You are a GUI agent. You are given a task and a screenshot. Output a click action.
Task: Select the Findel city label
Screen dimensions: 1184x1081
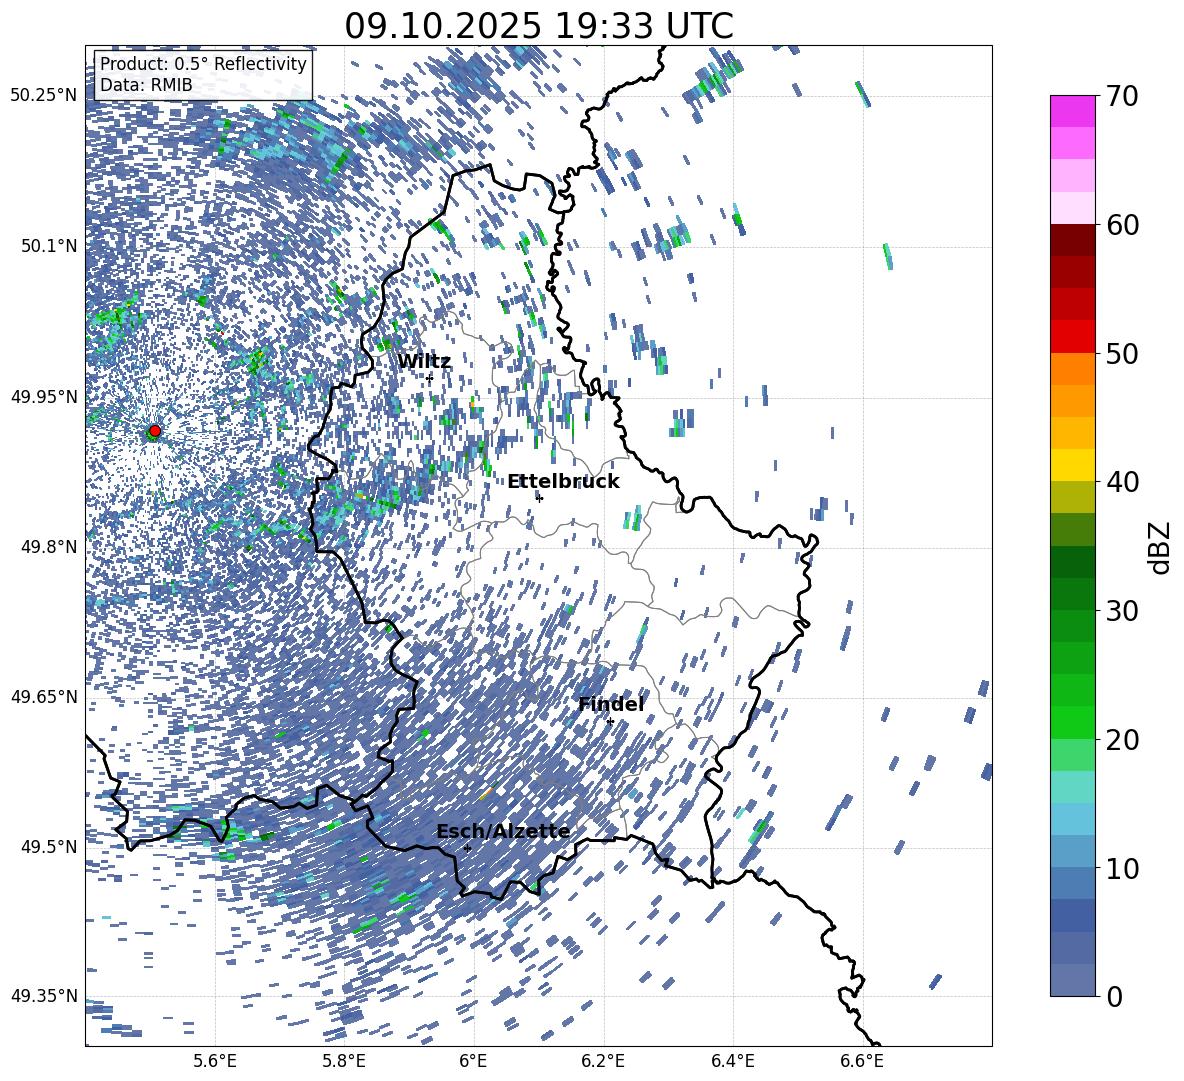point(611,705)
